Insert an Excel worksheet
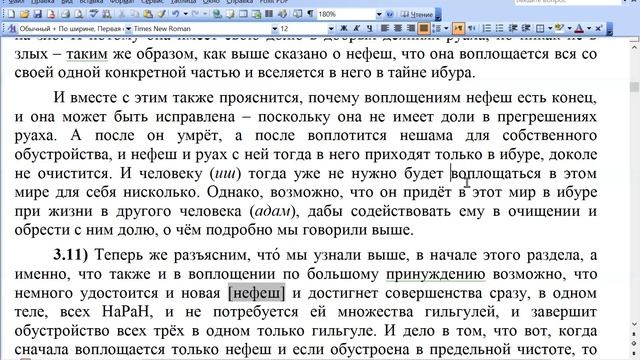This screenshot has height=360, width=640. (x=256, y=14)
